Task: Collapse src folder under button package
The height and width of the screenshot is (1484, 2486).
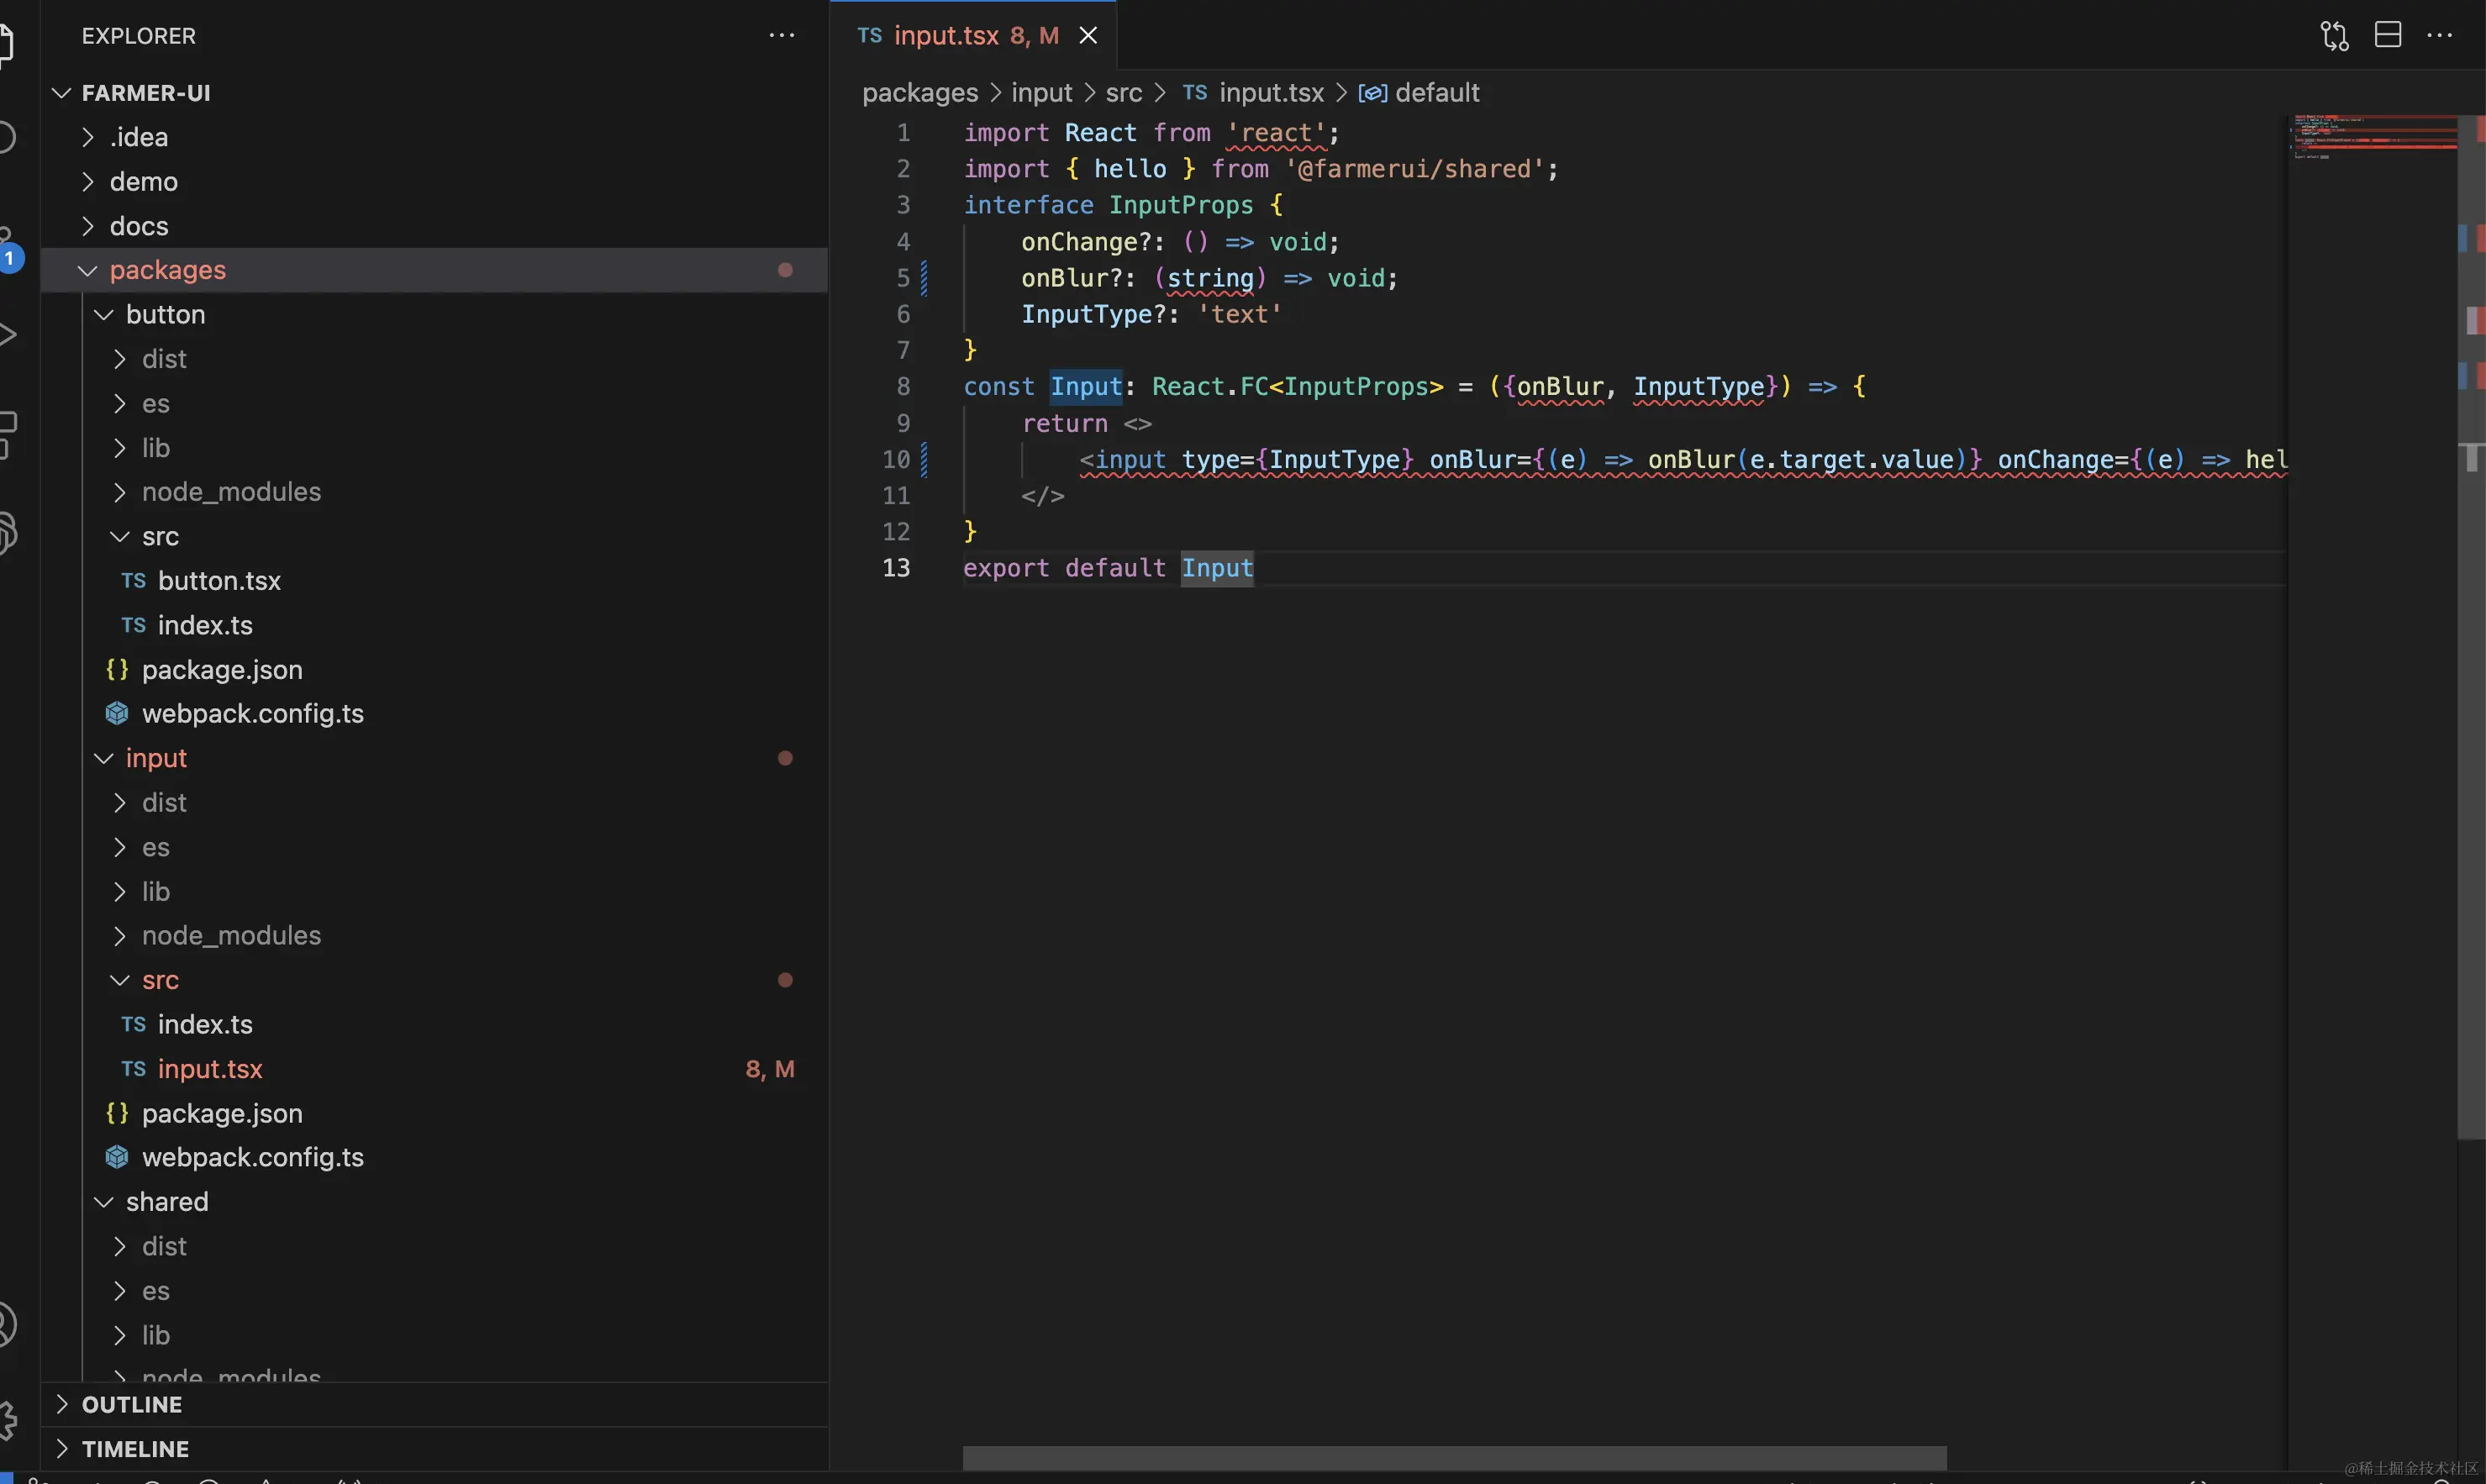Action: (x=435, y=537)
